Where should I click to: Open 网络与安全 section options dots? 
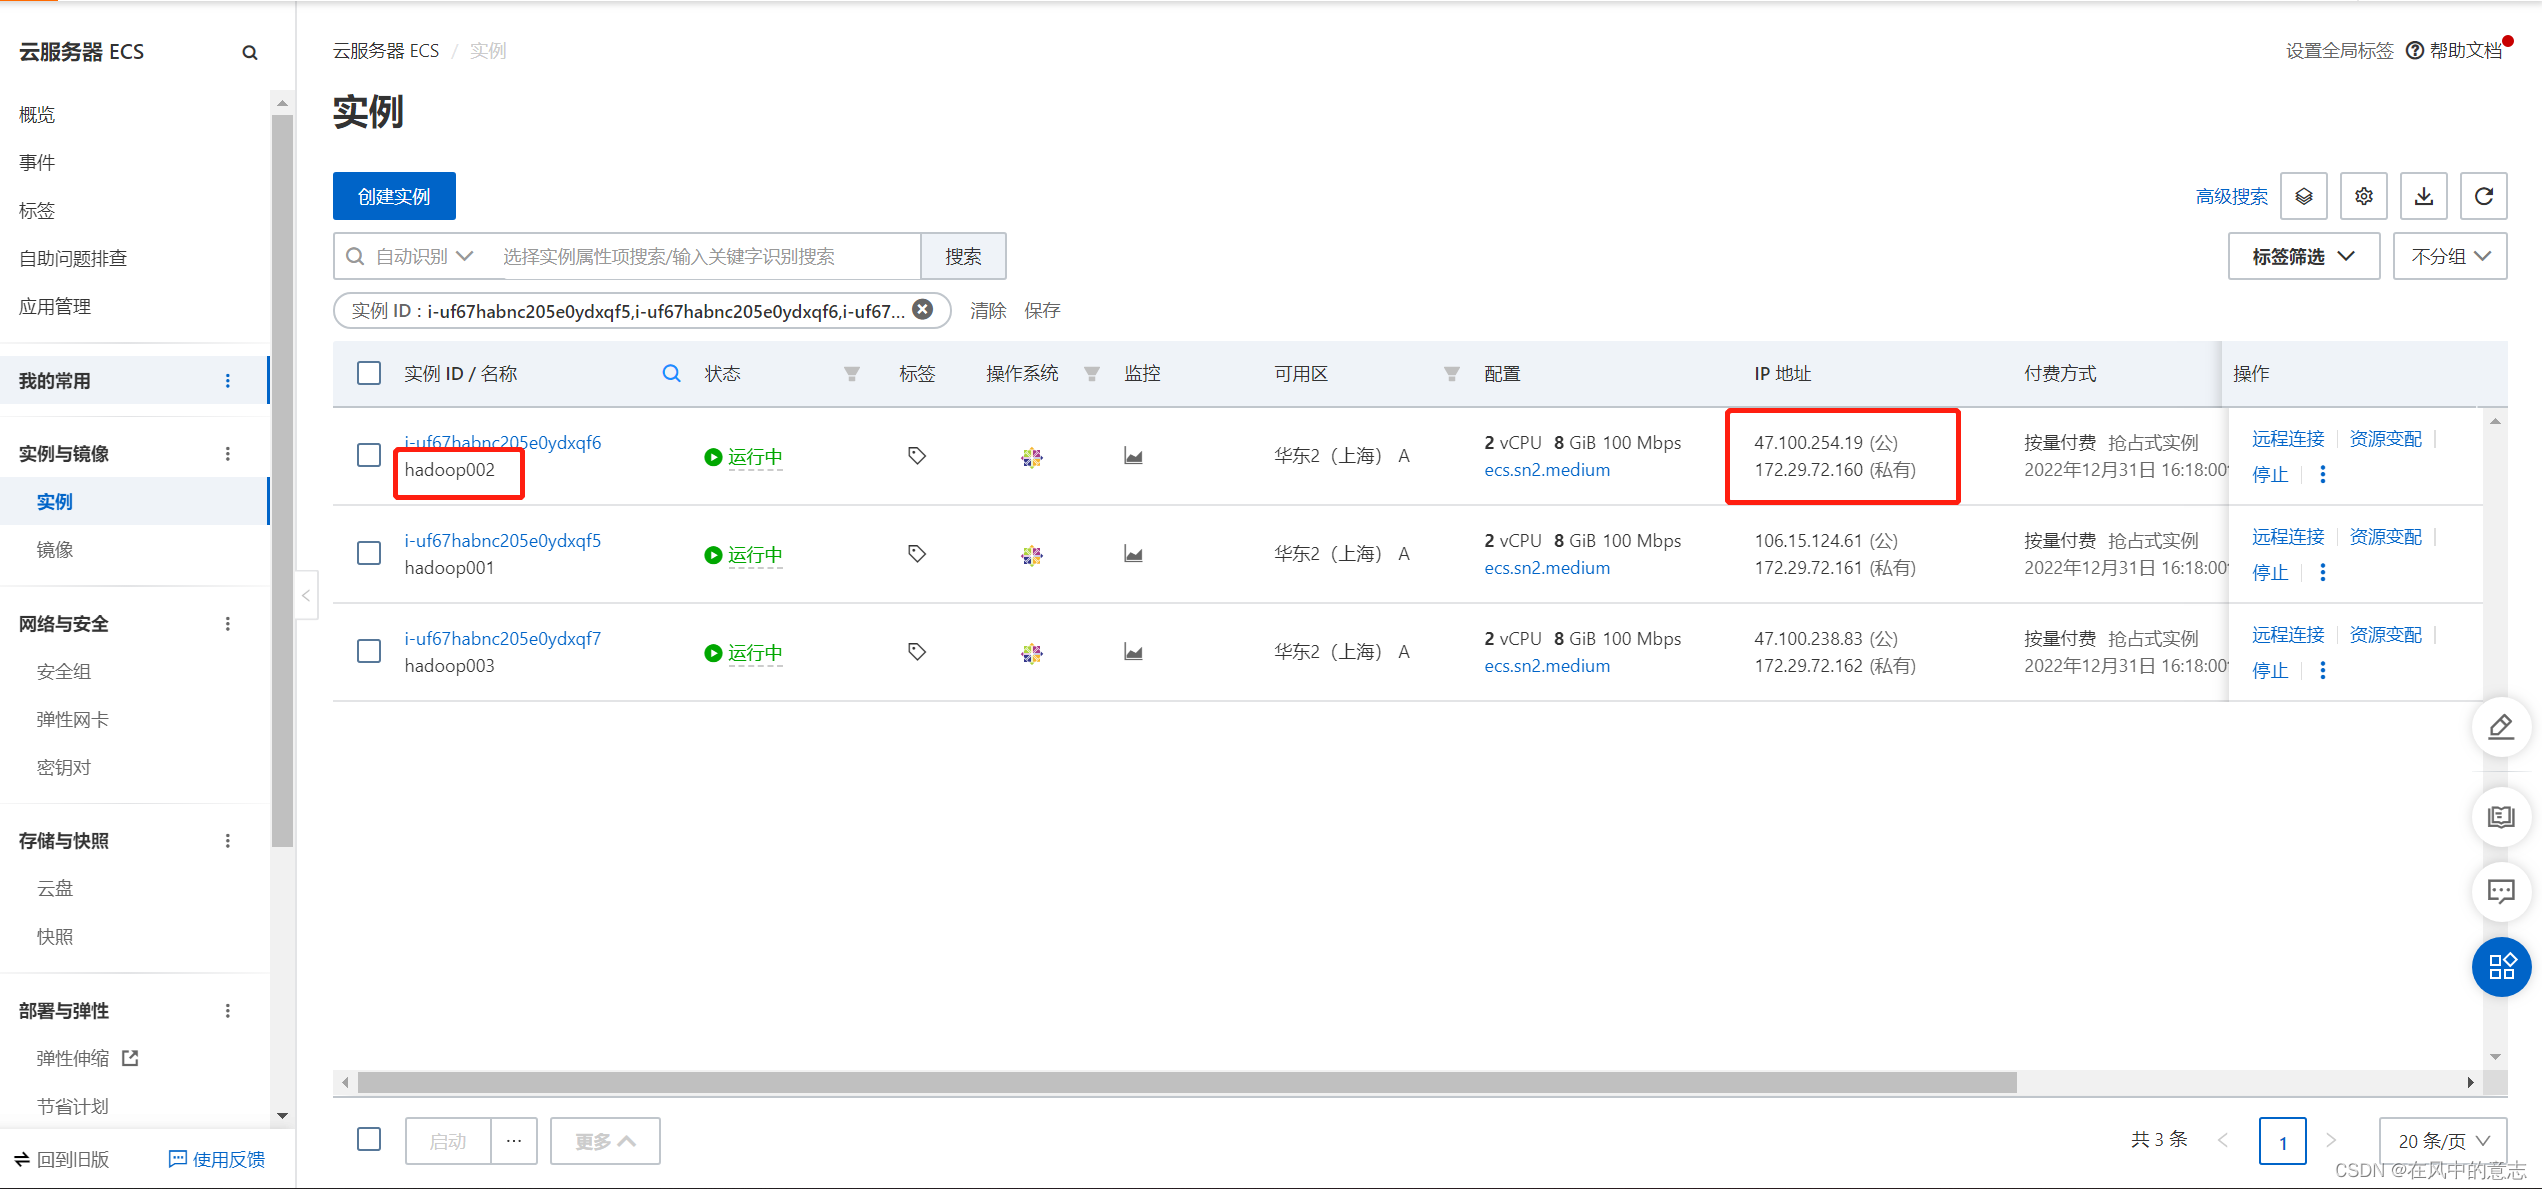click(x=228, y=623)
